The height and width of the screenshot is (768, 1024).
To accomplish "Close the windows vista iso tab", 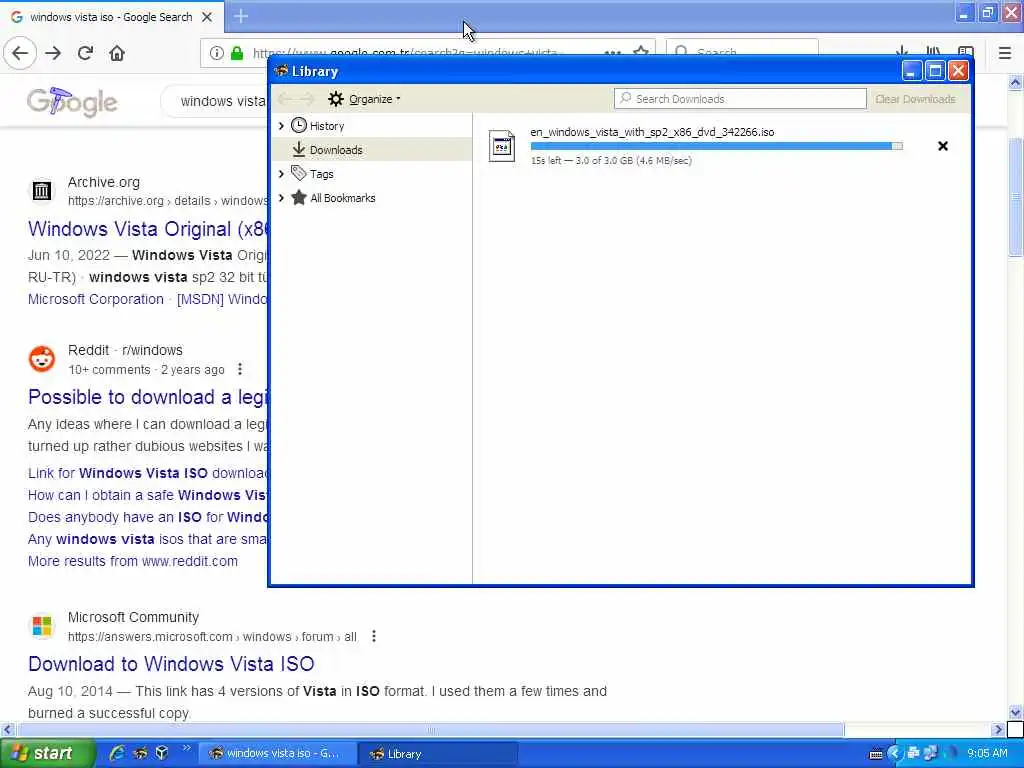I will tap(207, 17).
